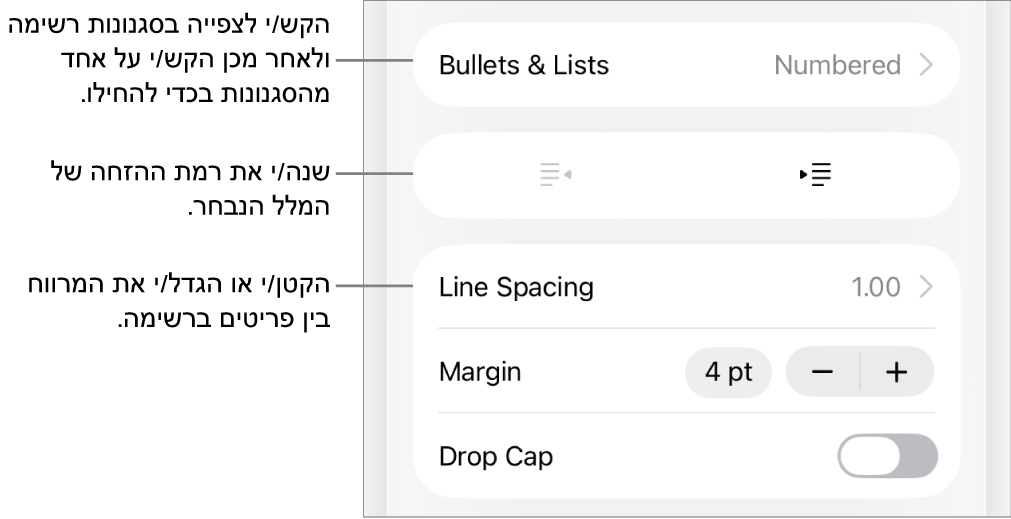Click the Margin label
This screenshot has height=519, width=1011.
[x=480, y=373]
